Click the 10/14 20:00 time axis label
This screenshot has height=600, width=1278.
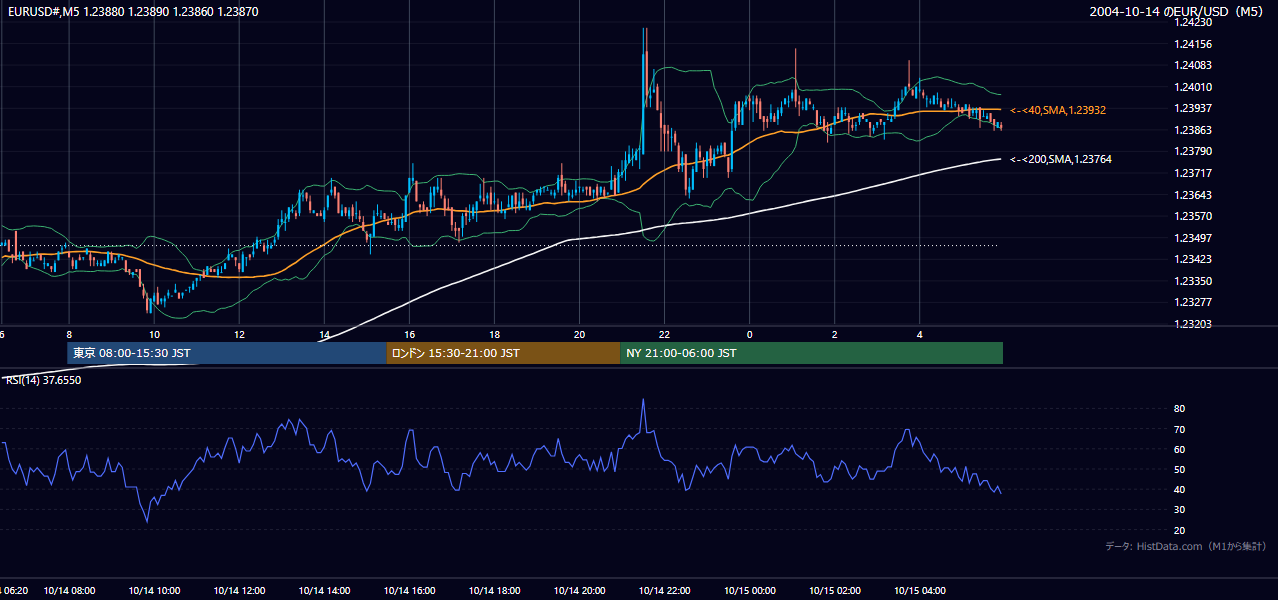[580, 591]
